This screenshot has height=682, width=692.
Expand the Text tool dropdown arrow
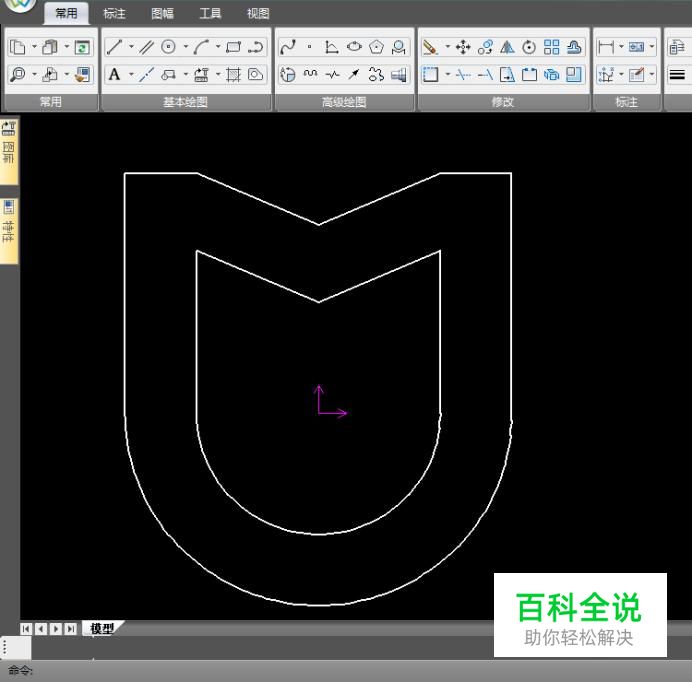click(130, 74)
